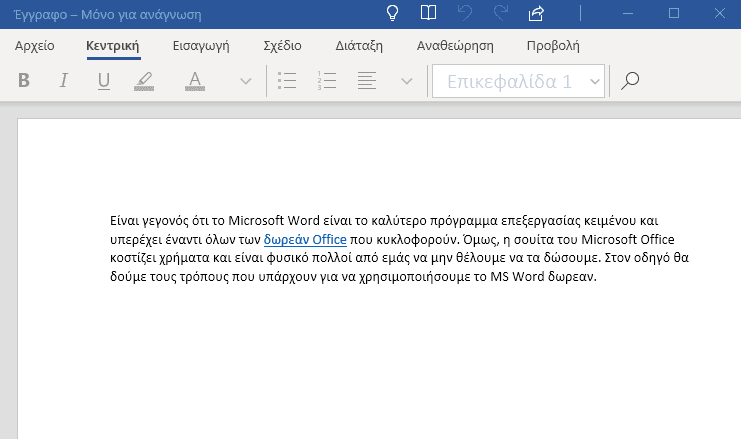The height and width of the screenshot is (439, 741).
Task: Open the Αρχείο tab
Action: pos(34,46)
